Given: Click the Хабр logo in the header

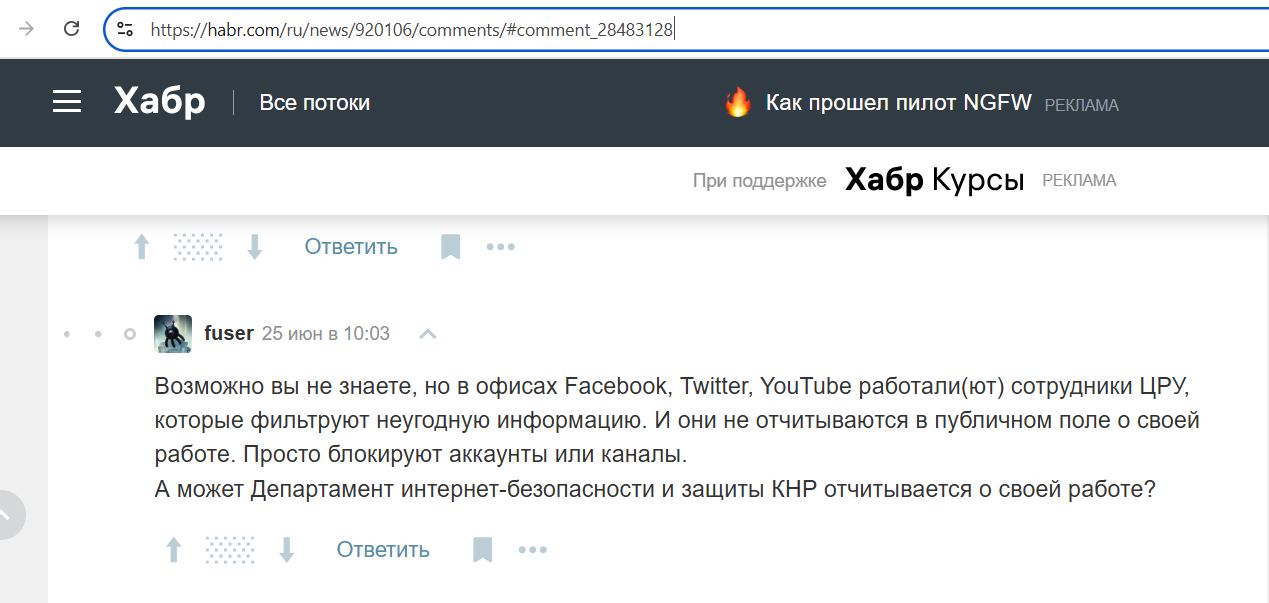Looking at the screenshot, I should tap(159, 102).
